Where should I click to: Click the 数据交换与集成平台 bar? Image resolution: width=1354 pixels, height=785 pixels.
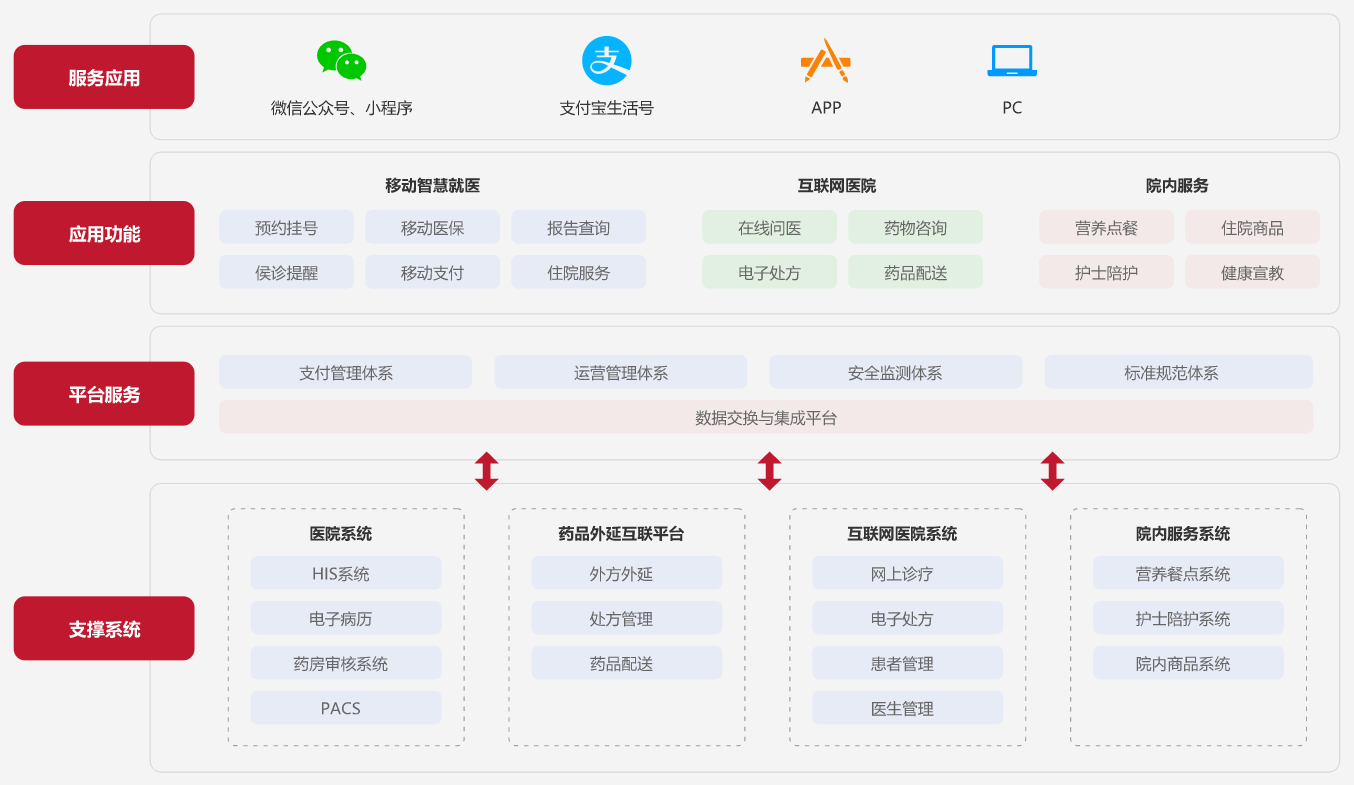[x=765, y=418]
